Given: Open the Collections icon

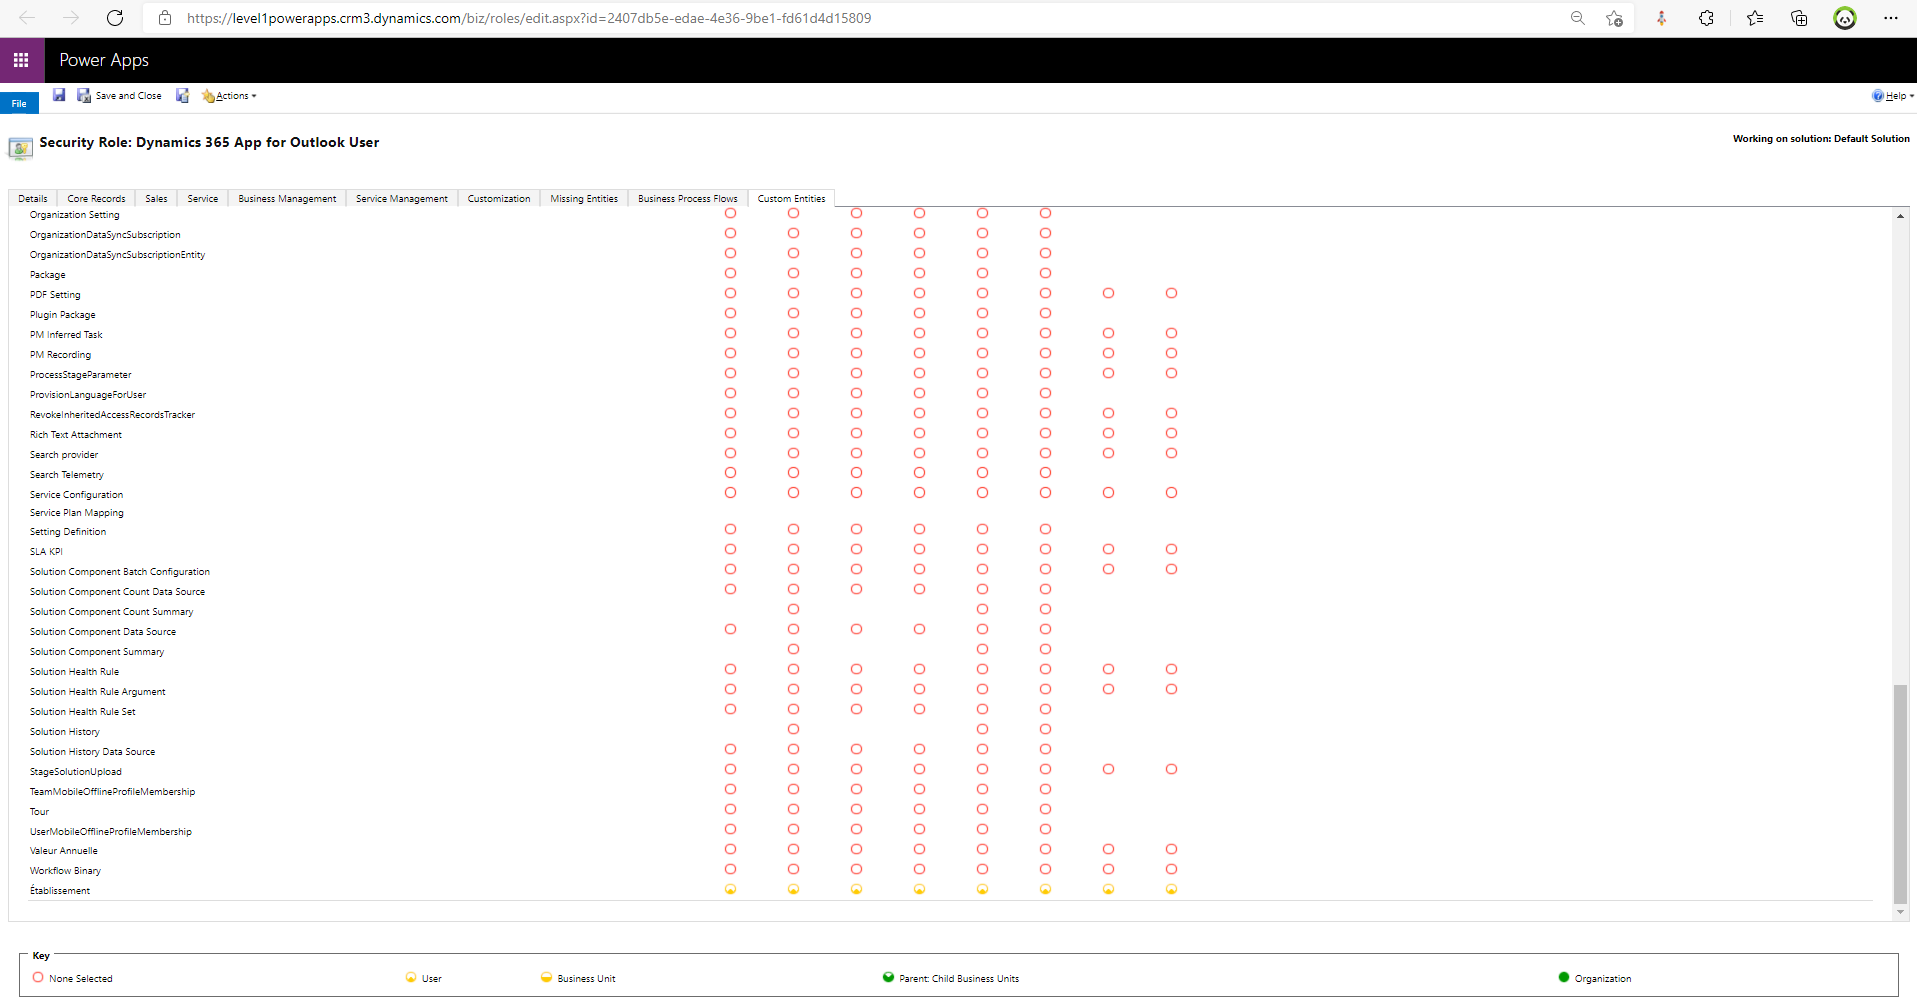Looking at the screenshot, I should (1799, 18).
